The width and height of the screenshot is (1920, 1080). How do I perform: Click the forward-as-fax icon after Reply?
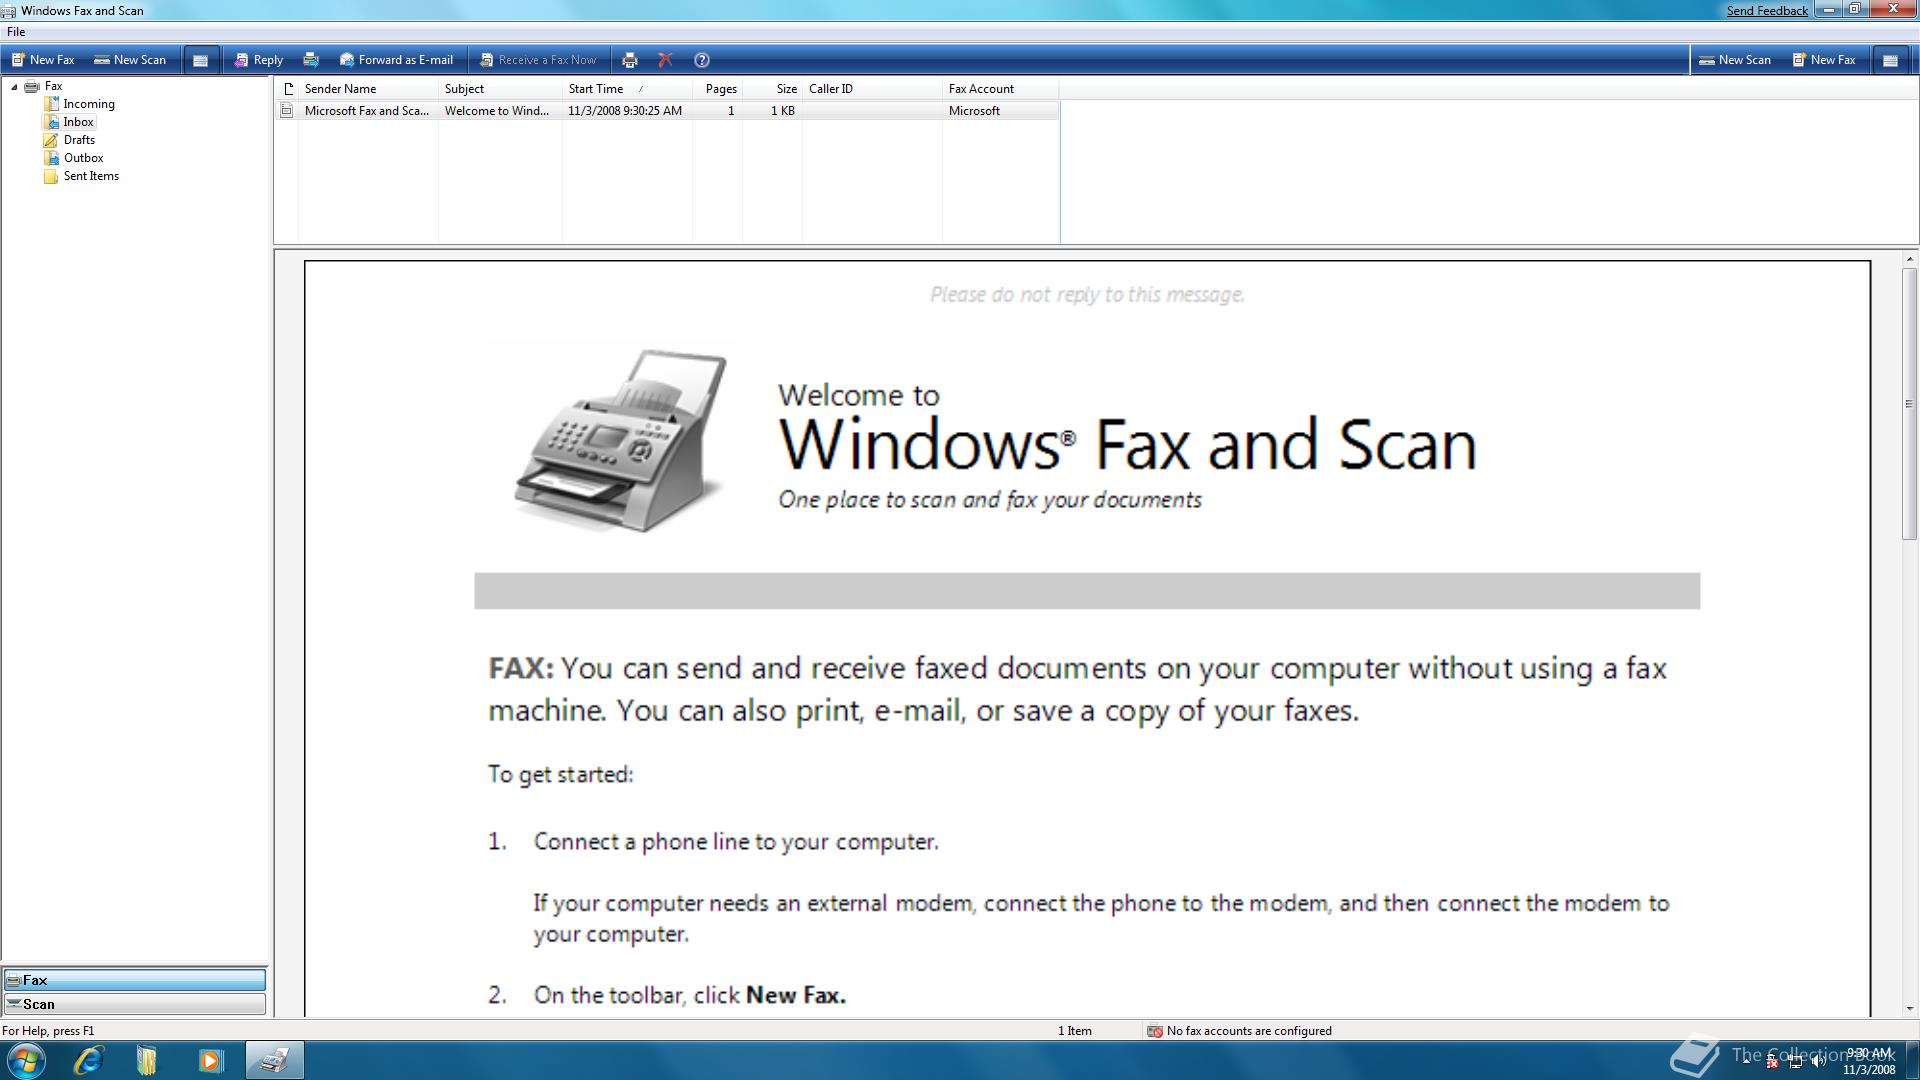point(311,60)
